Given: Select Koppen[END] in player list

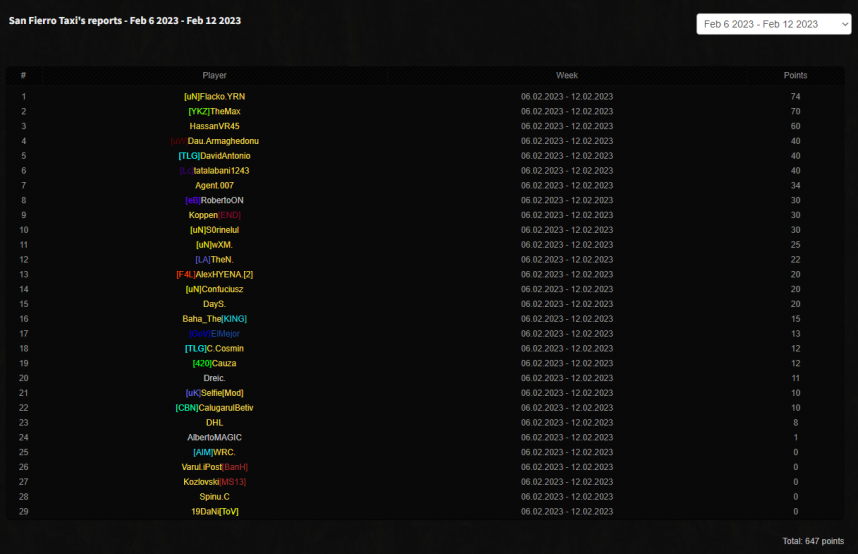Looking at the screenshot, I should 214,215.
